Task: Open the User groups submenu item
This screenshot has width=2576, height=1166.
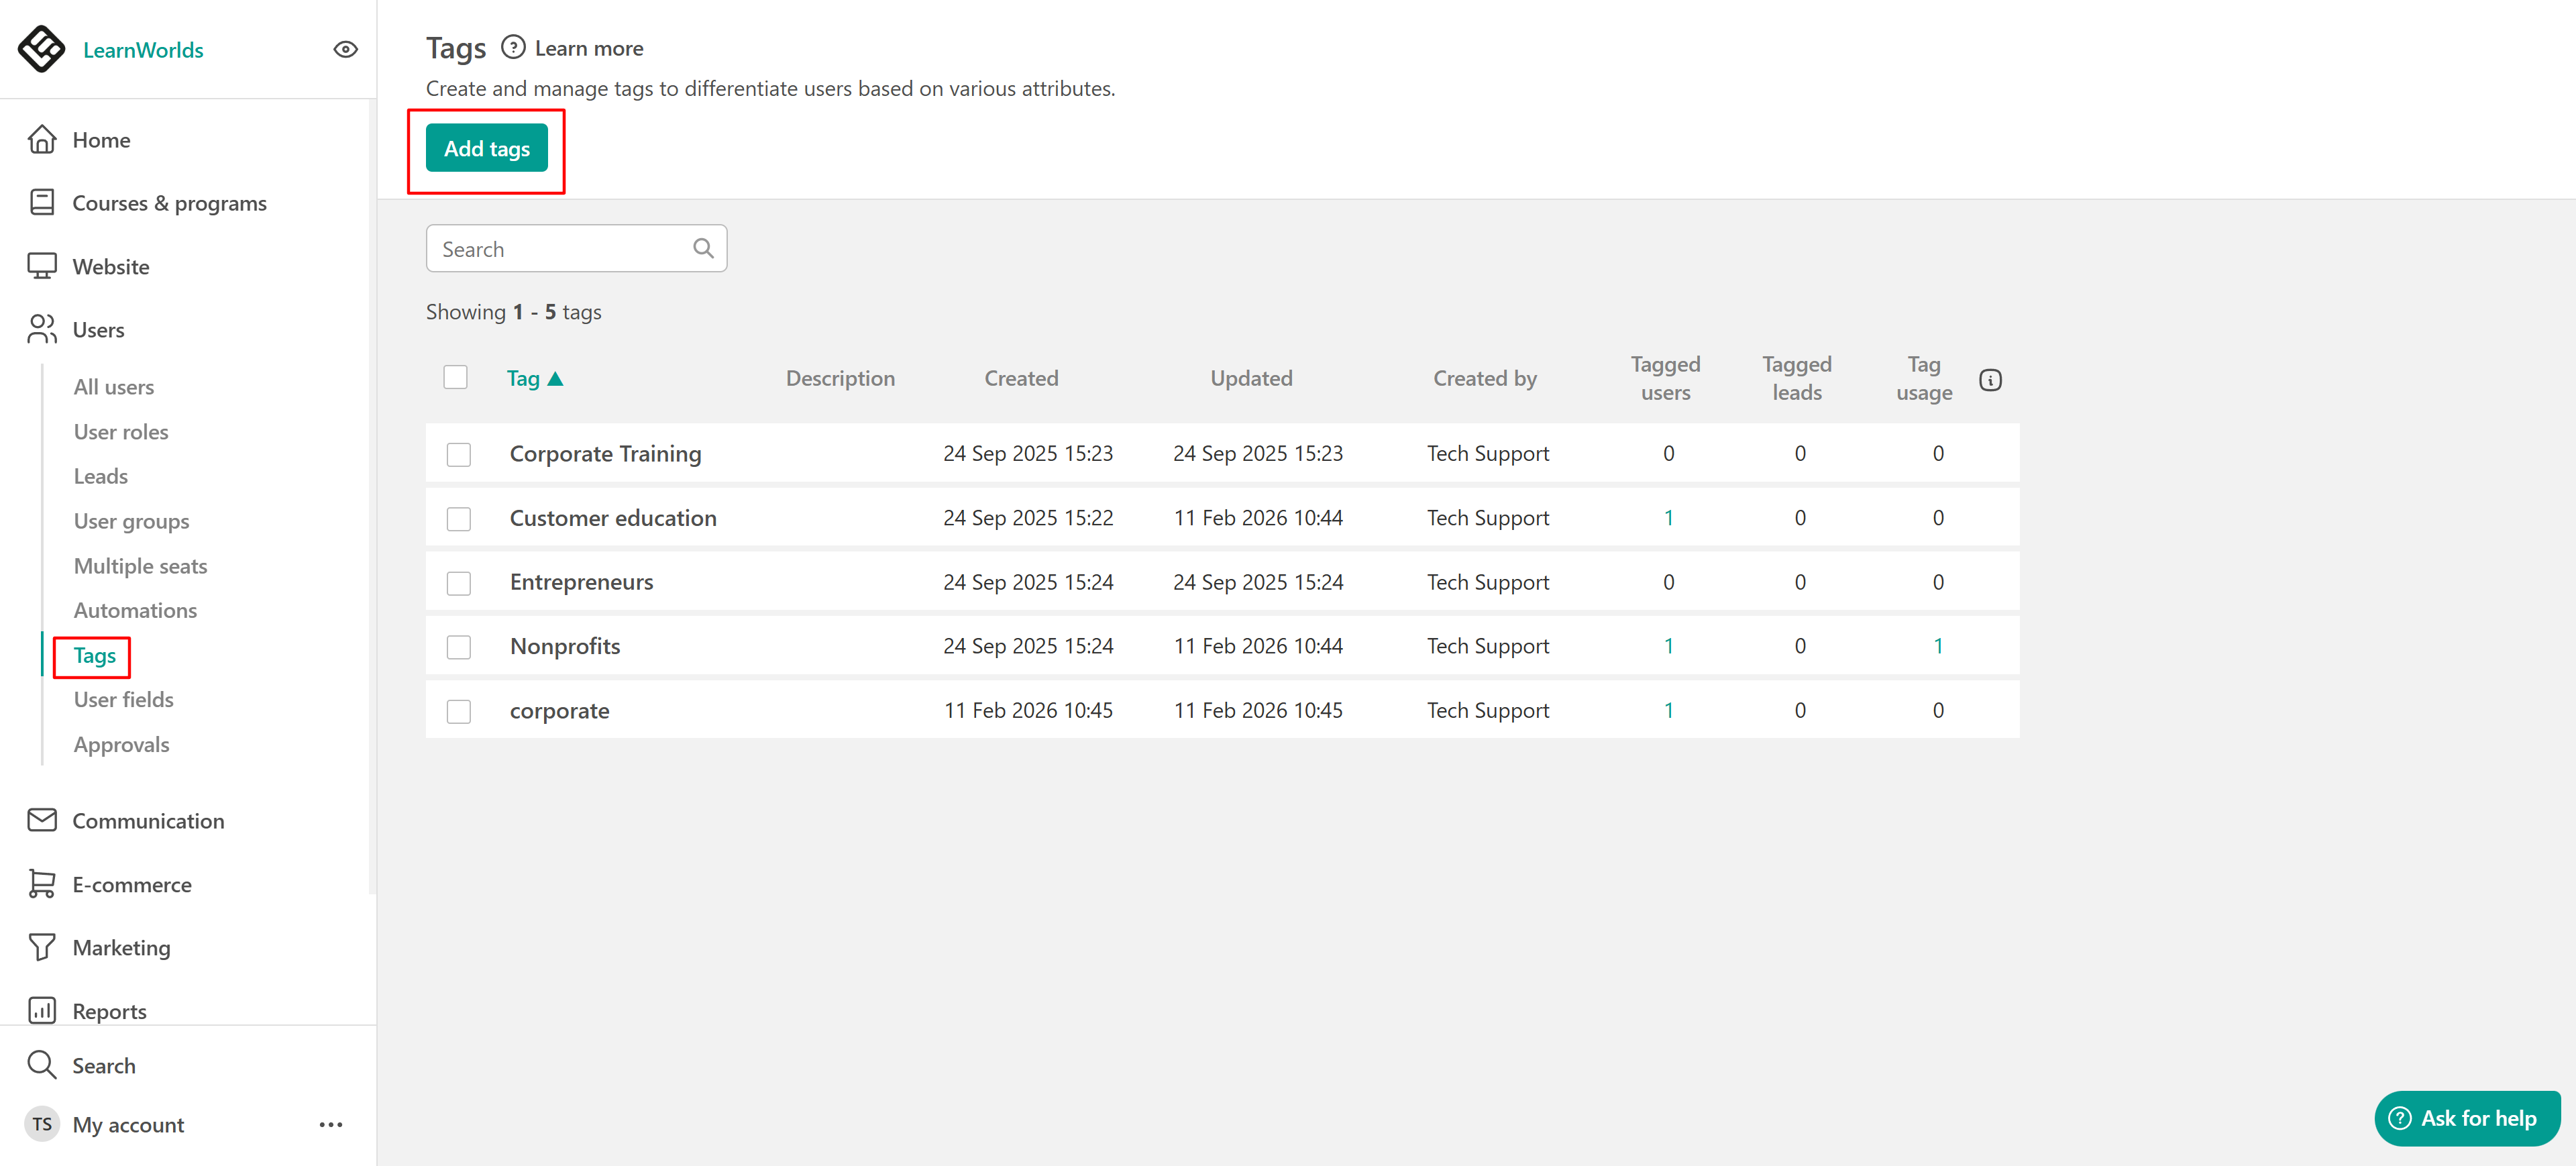Action: (131, 521)
